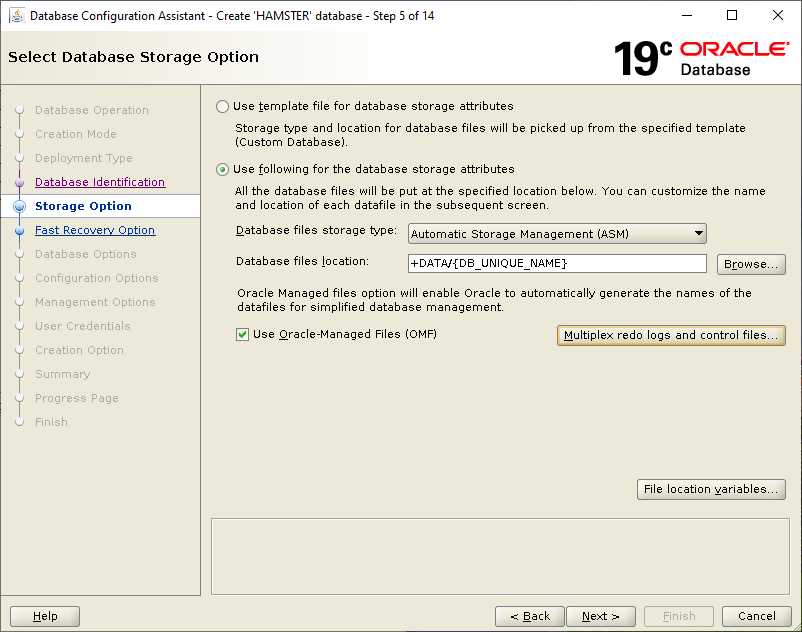The height and width of the screenshot is (632, 802).
Task: Click the 'Database files storage type:' label
Action: tap(316, 231)
